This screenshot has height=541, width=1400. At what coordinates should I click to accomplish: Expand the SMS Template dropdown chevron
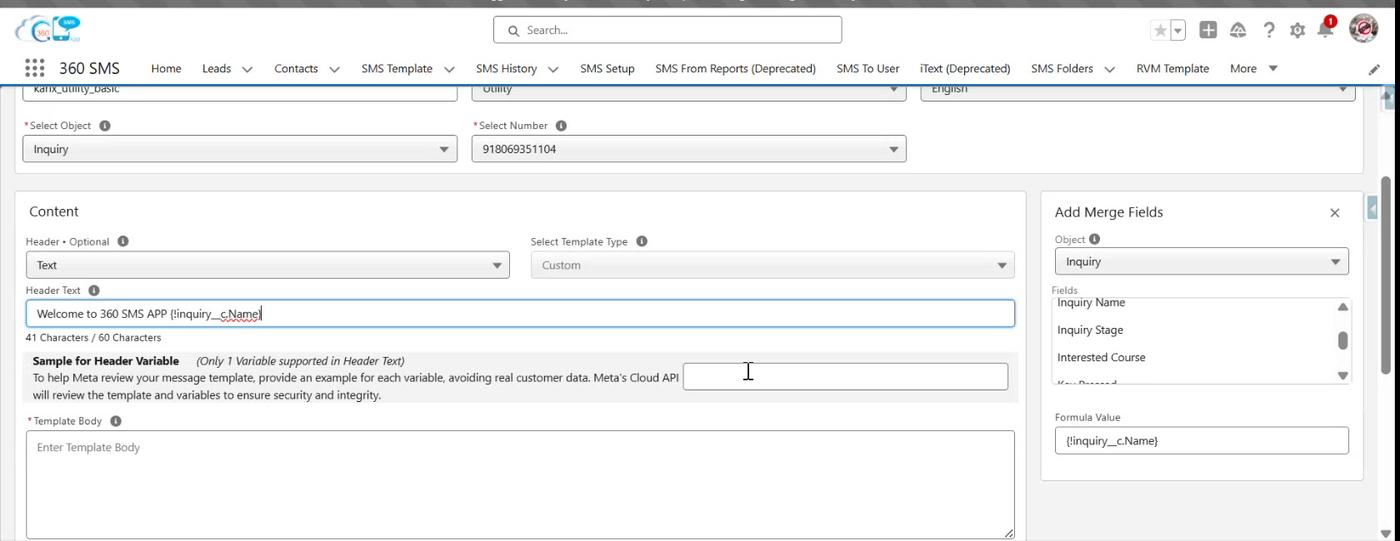pyautogui.click(x=449, y=69)
